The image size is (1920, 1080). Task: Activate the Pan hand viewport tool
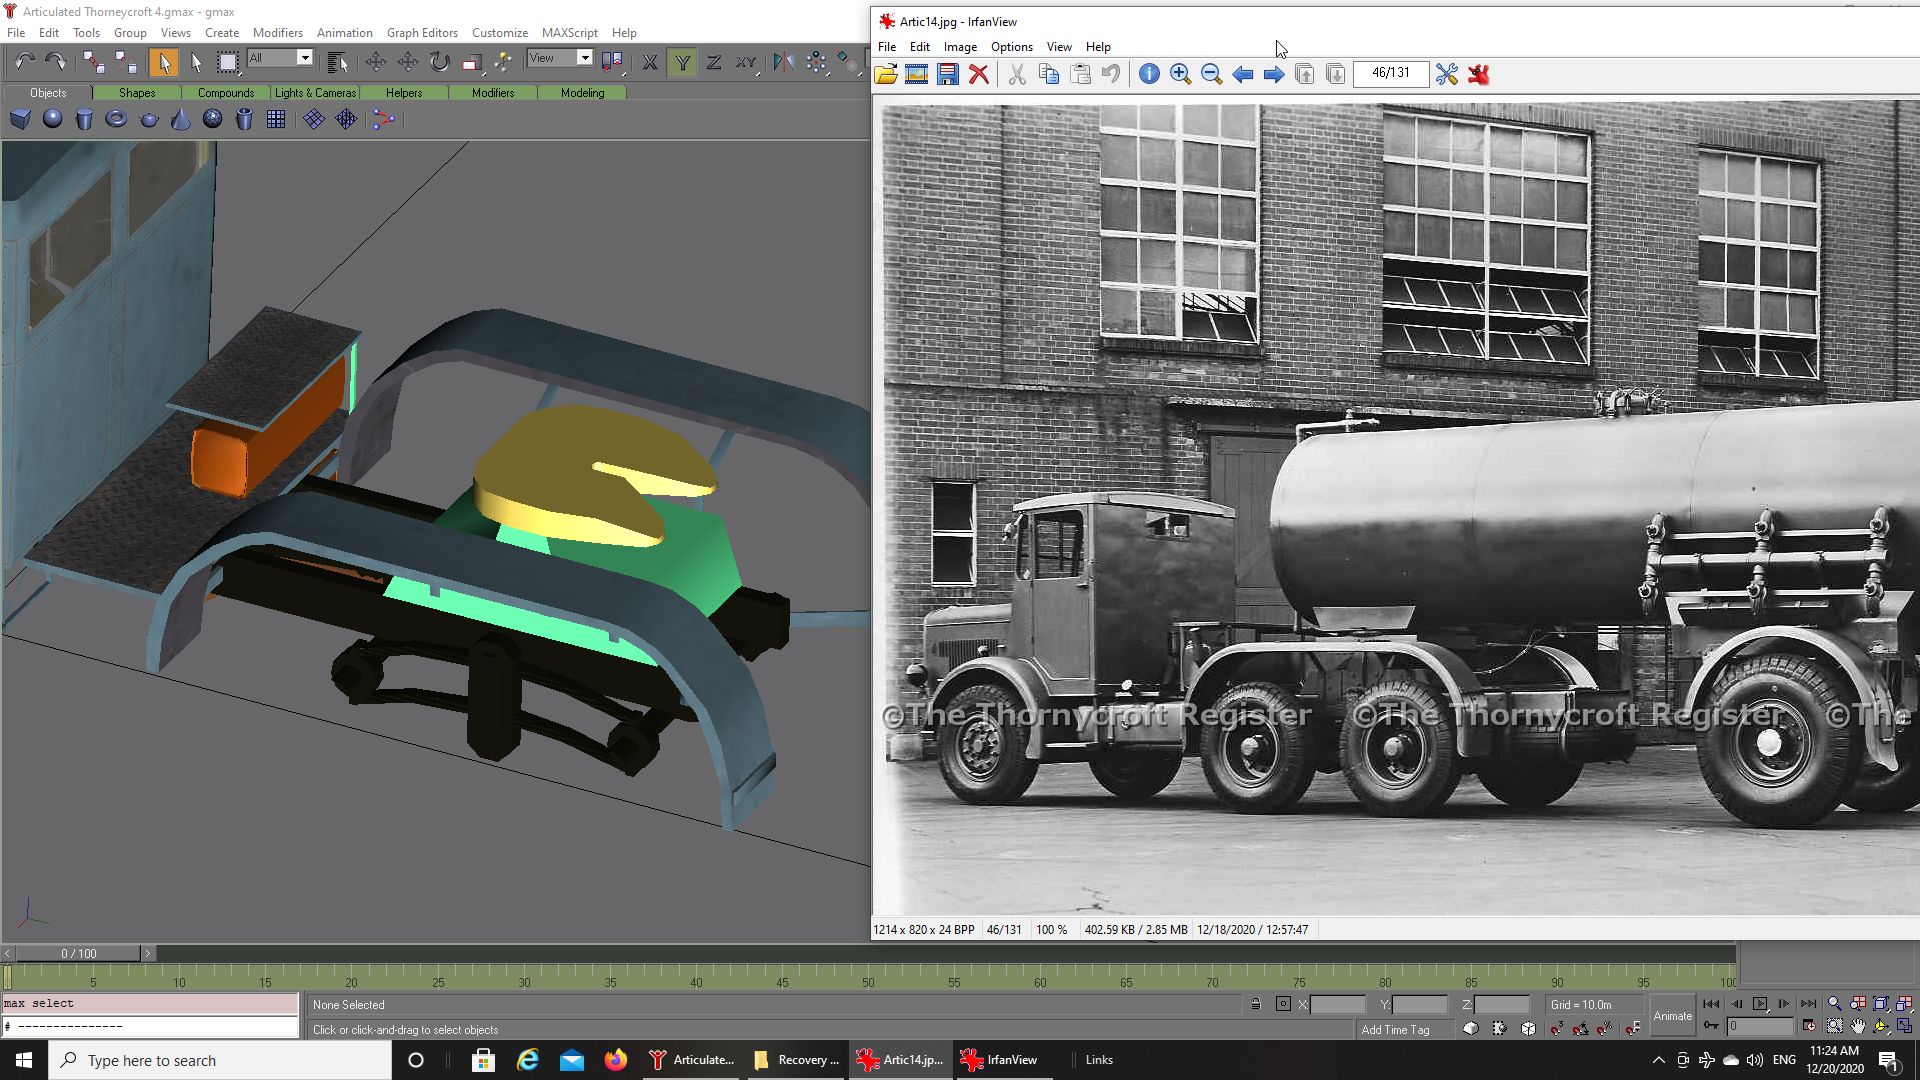pyautogui.click(x=1858, y=1027)
